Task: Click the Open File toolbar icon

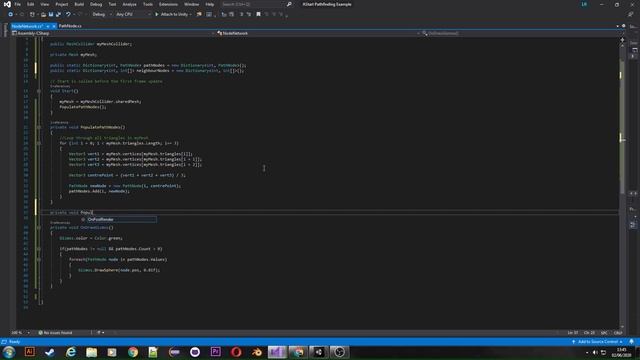Action: 43,14
